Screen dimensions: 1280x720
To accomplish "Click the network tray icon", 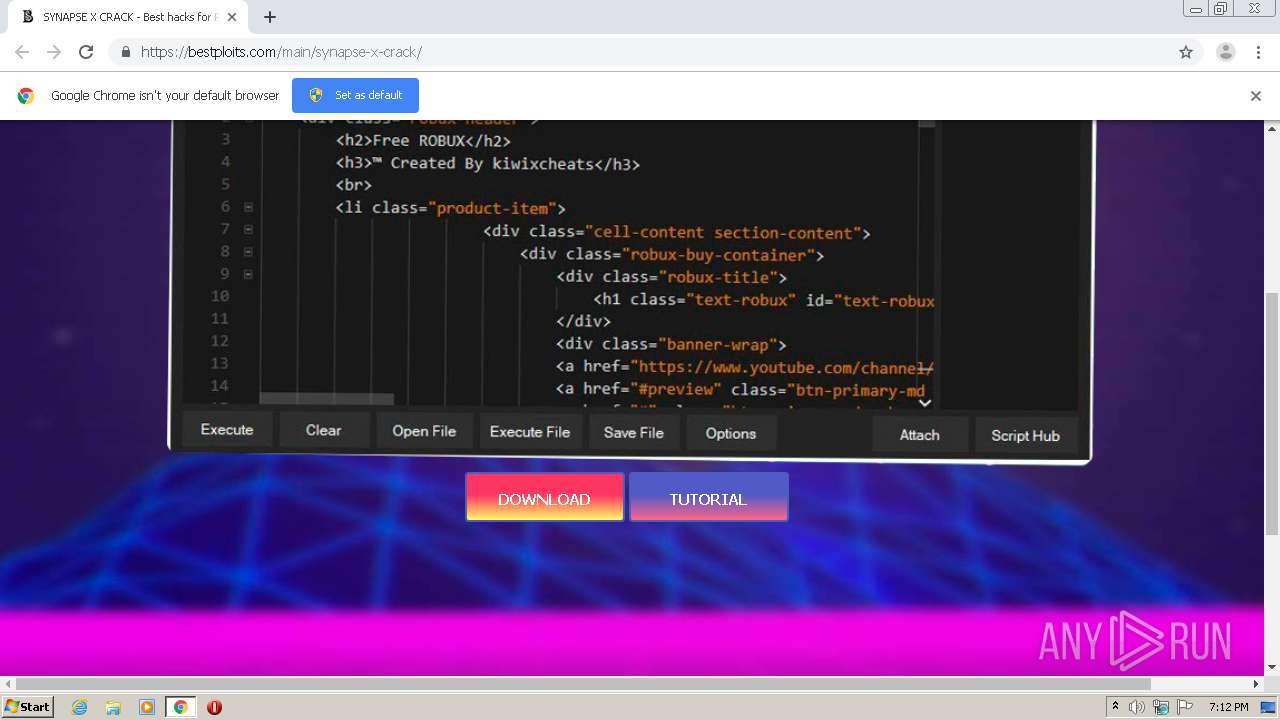I will click(x=1161, y=707).
